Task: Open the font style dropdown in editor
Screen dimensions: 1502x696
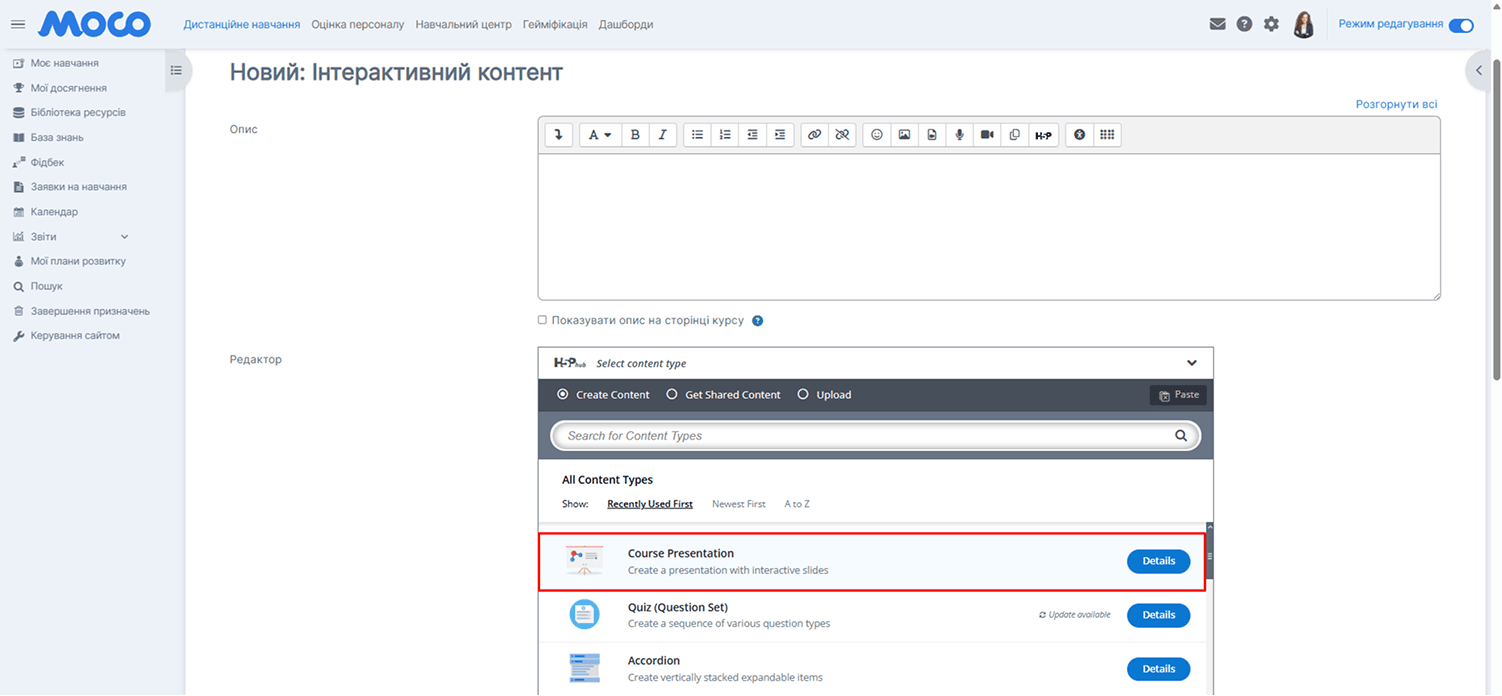Action: 599,135
